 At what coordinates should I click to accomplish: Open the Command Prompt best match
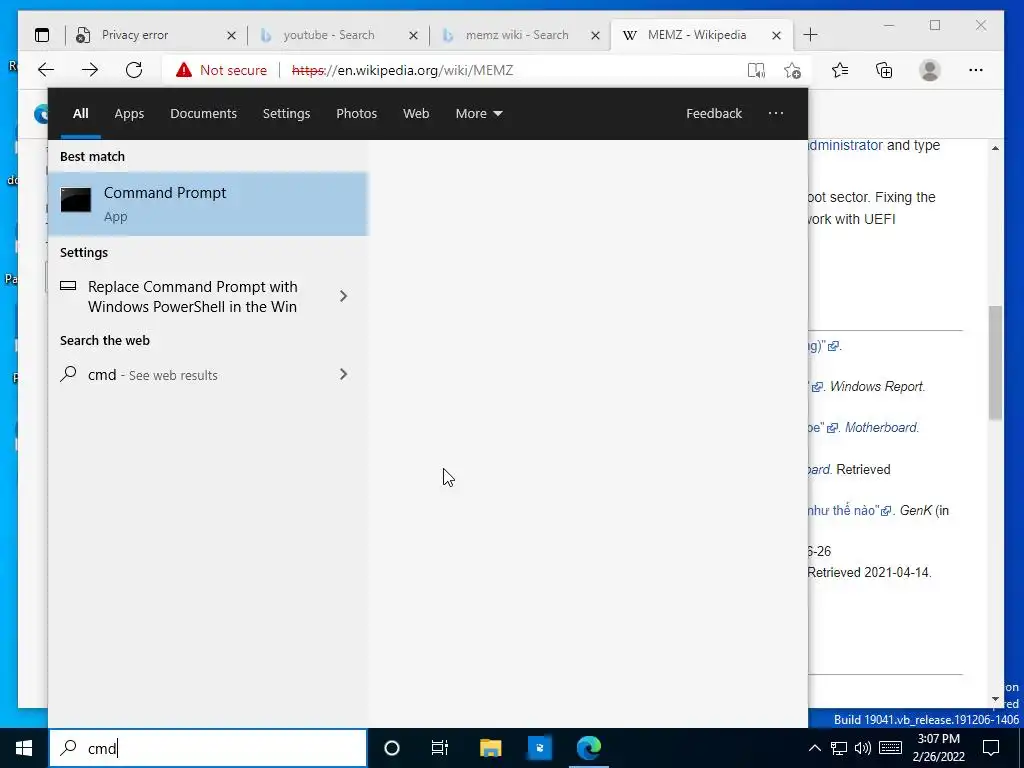click(x=208, y=204)
